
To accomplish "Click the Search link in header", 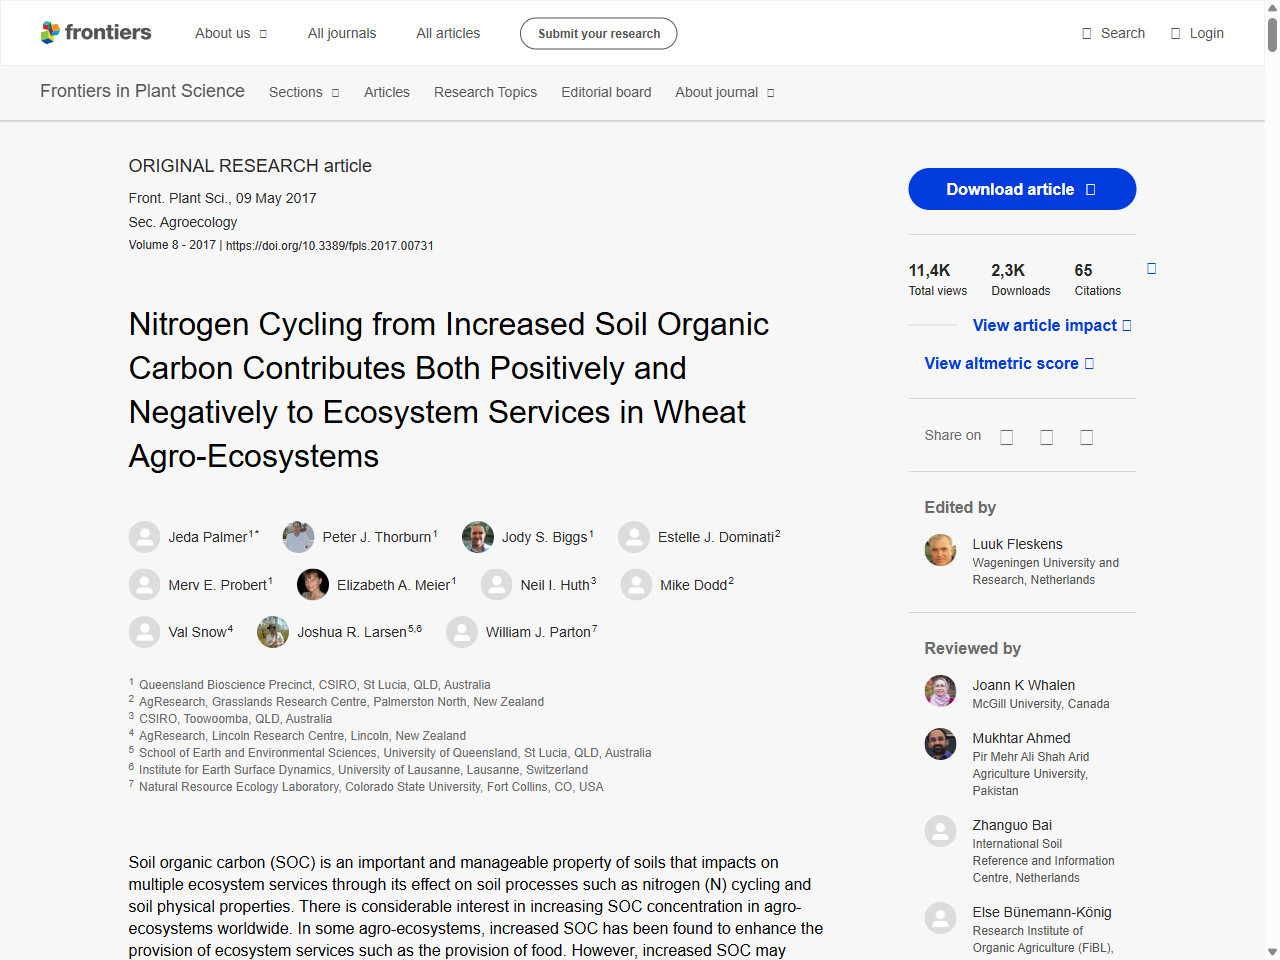I will point(1113,33).
